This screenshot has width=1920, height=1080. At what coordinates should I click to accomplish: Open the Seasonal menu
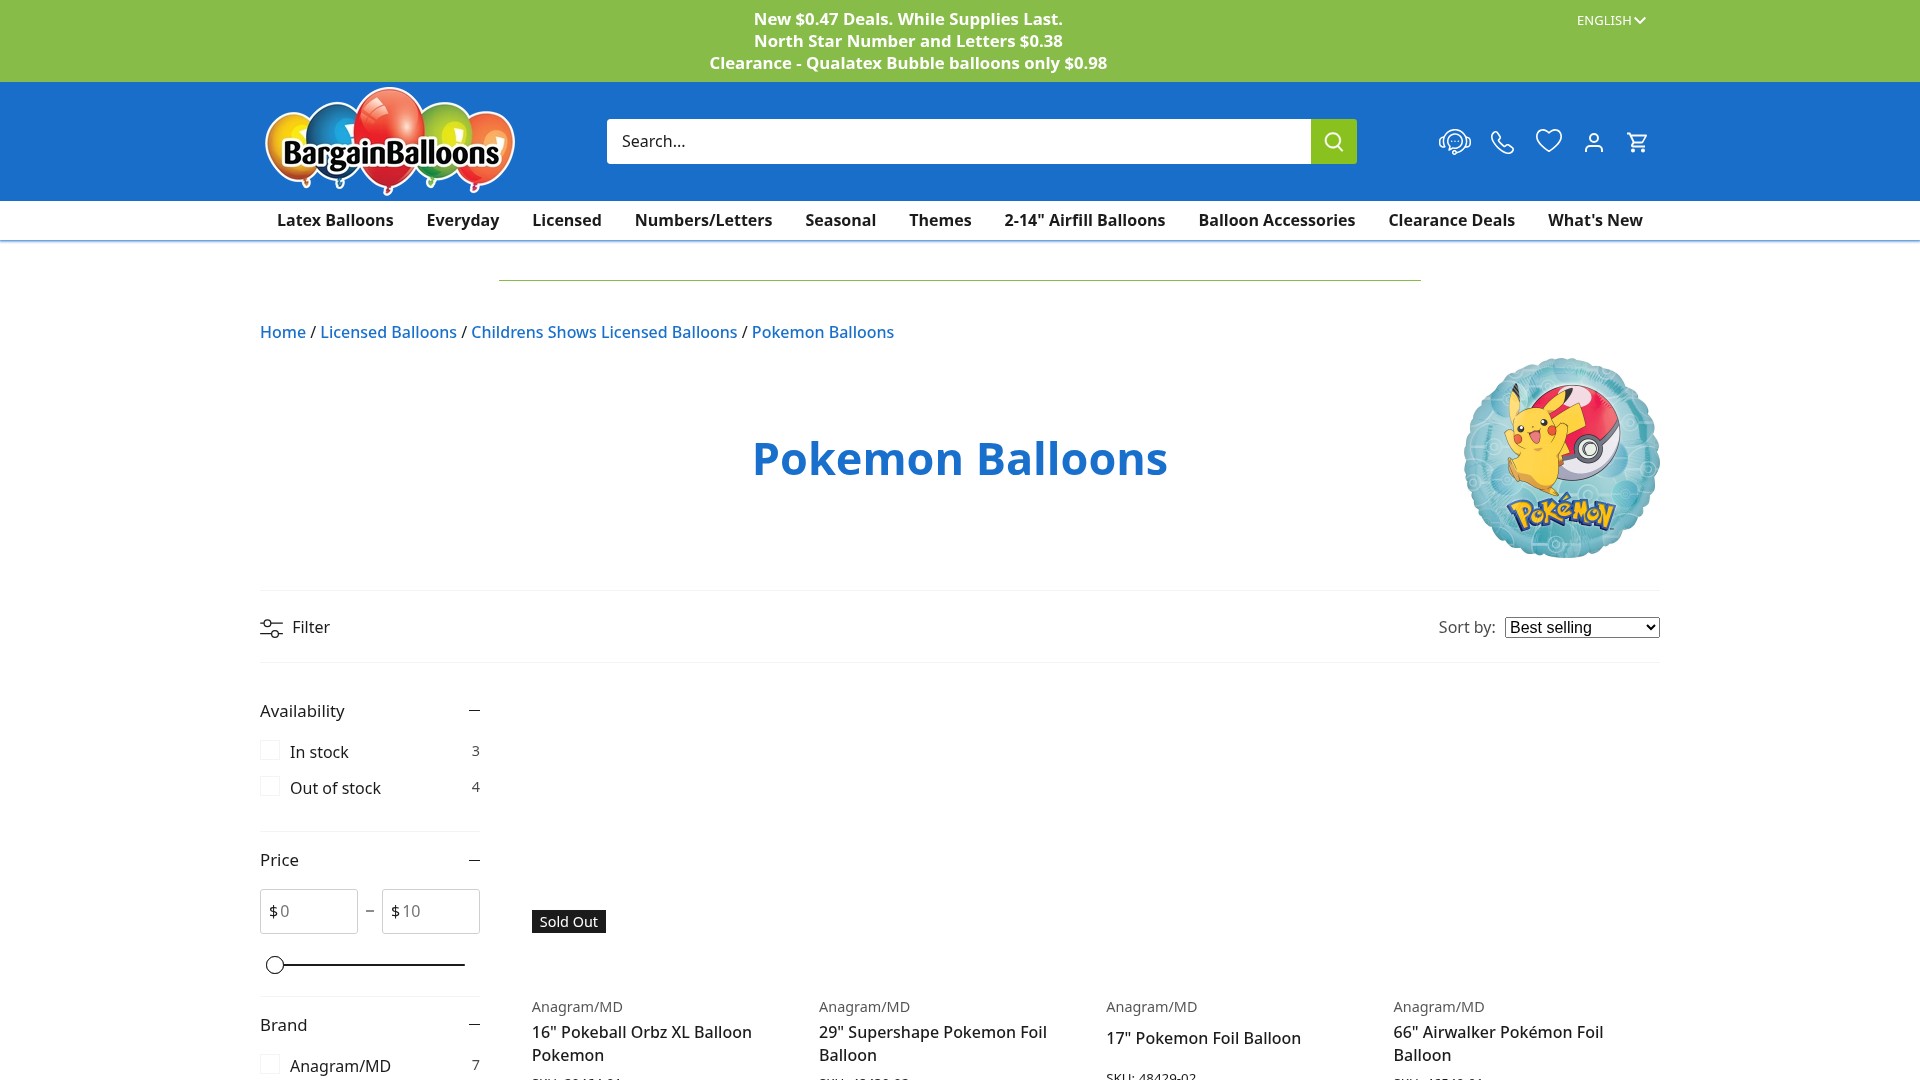(x=840, y=220)
